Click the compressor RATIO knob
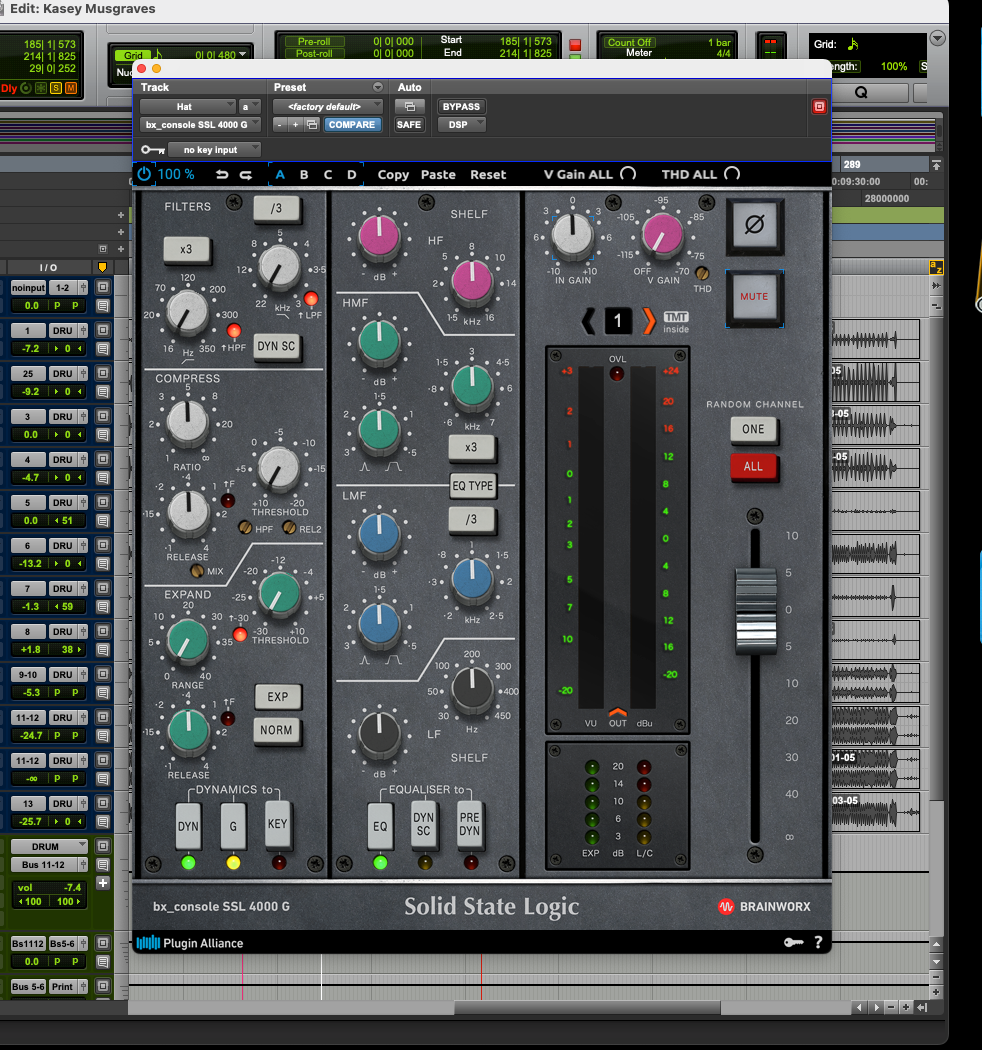The width and height of the screenshot is (982, 1050). pos(188,423)
